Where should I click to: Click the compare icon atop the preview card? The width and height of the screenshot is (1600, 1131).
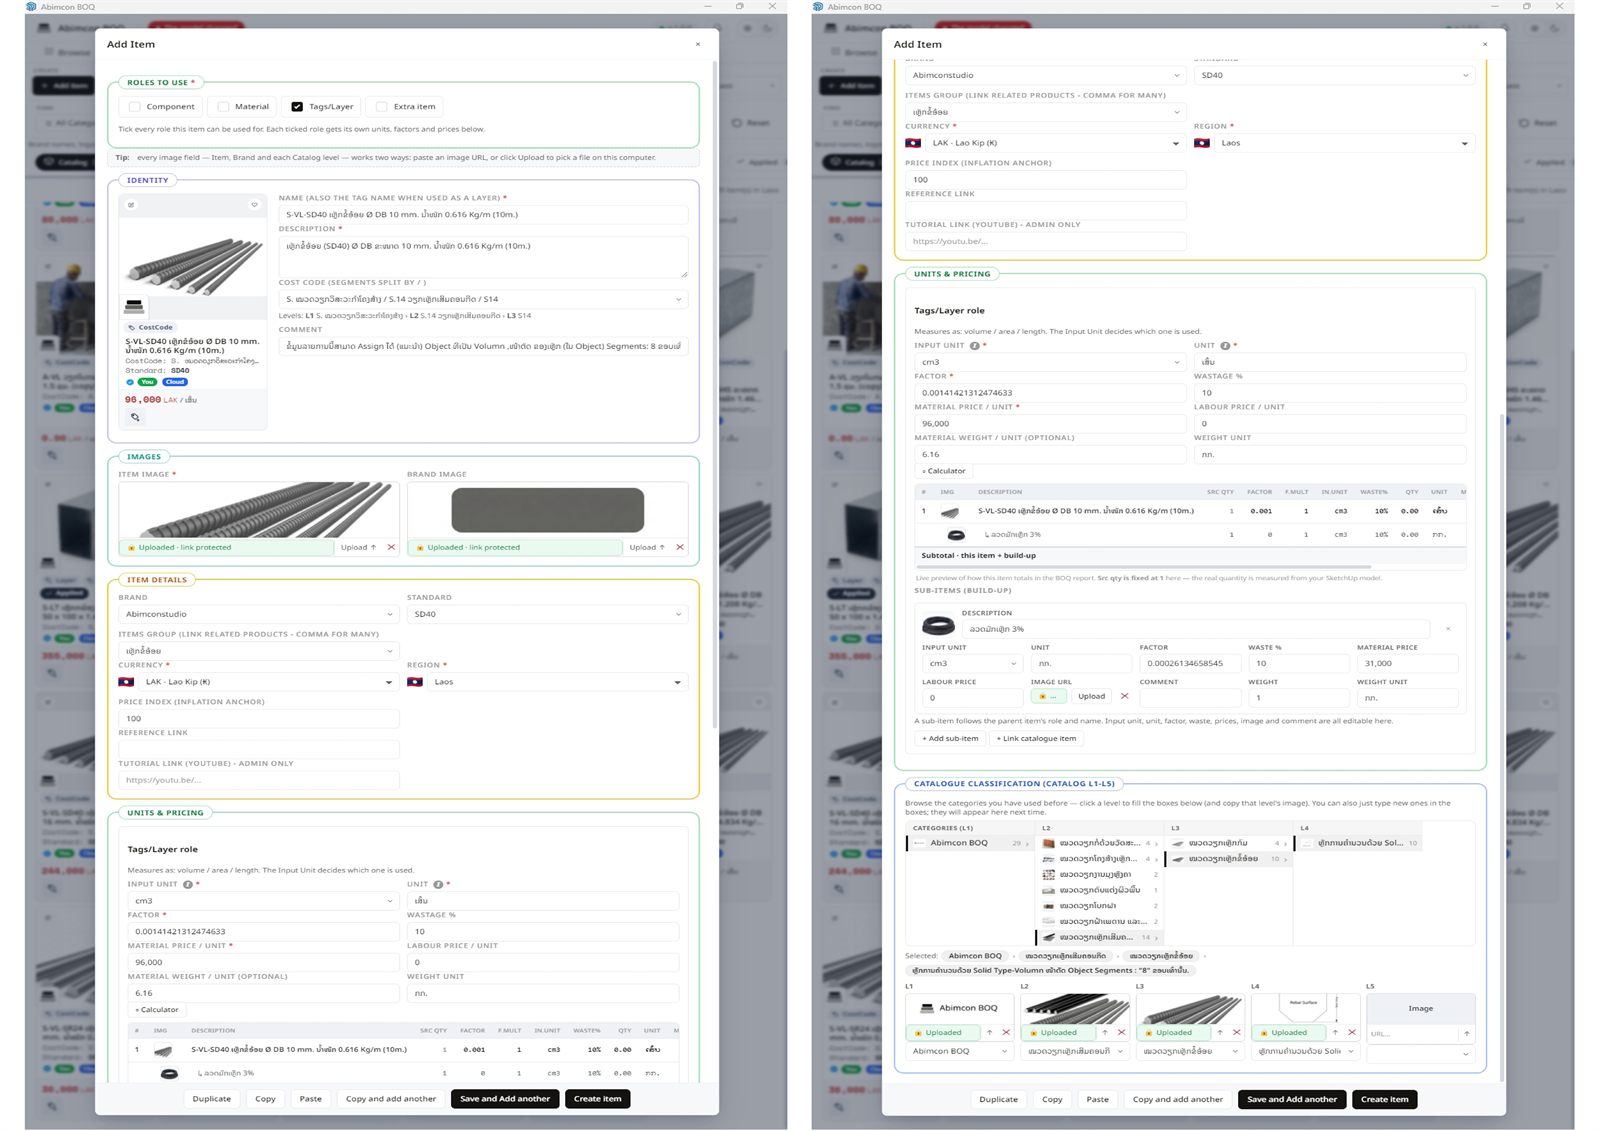tap(131, 205)
